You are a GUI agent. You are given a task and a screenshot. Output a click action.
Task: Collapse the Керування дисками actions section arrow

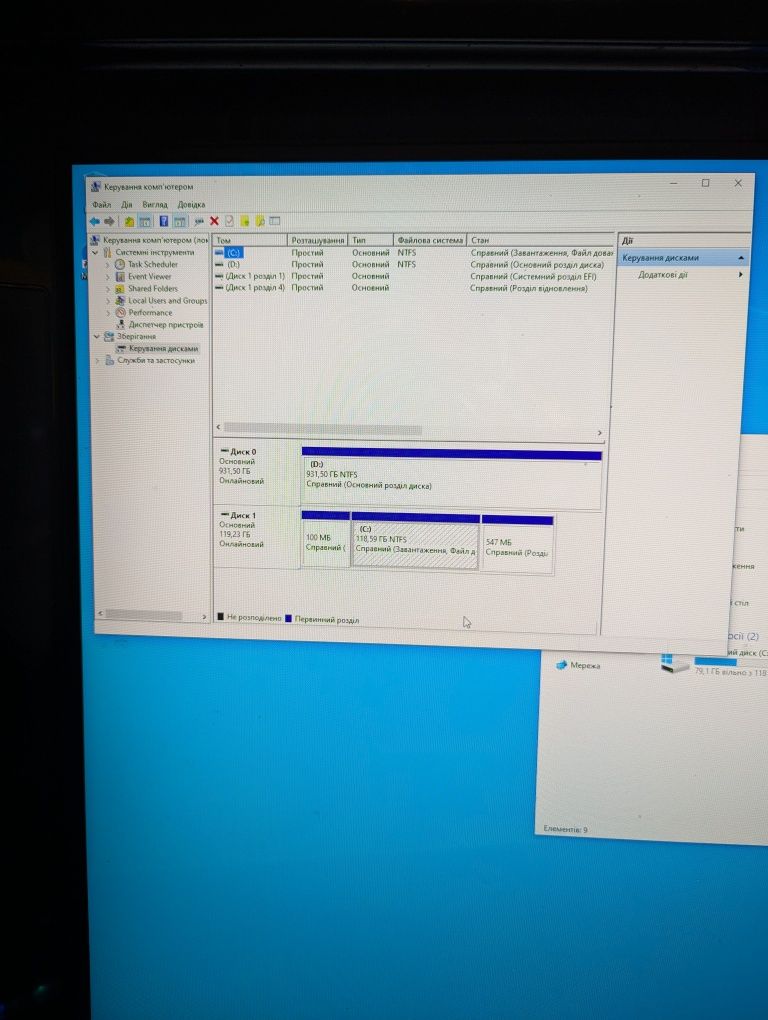coord(740,258)
